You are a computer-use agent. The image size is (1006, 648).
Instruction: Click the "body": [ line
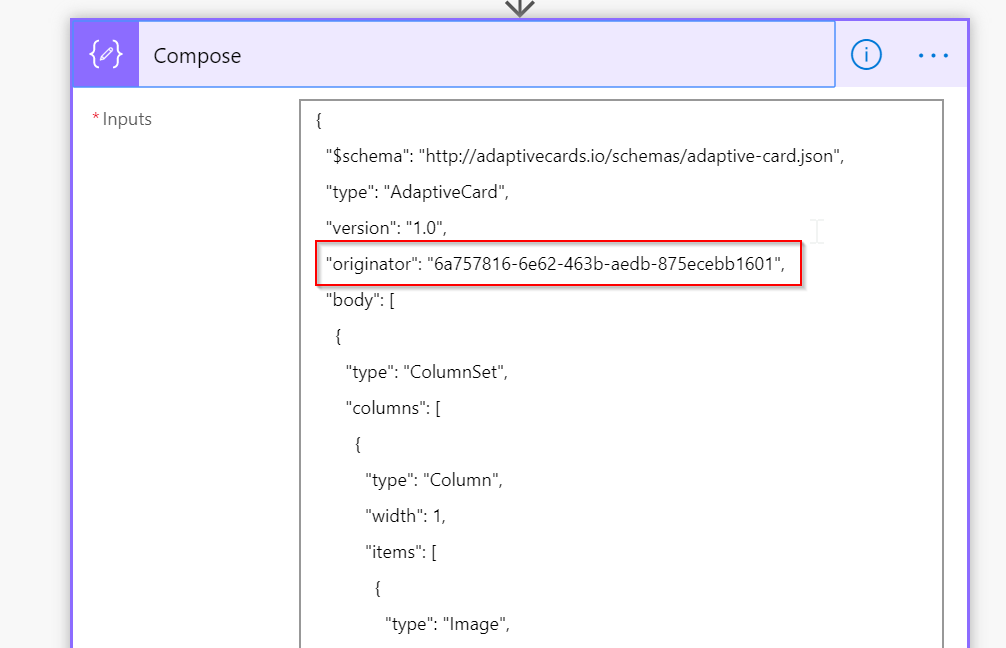pyautogui.click(x=360, y=300)
